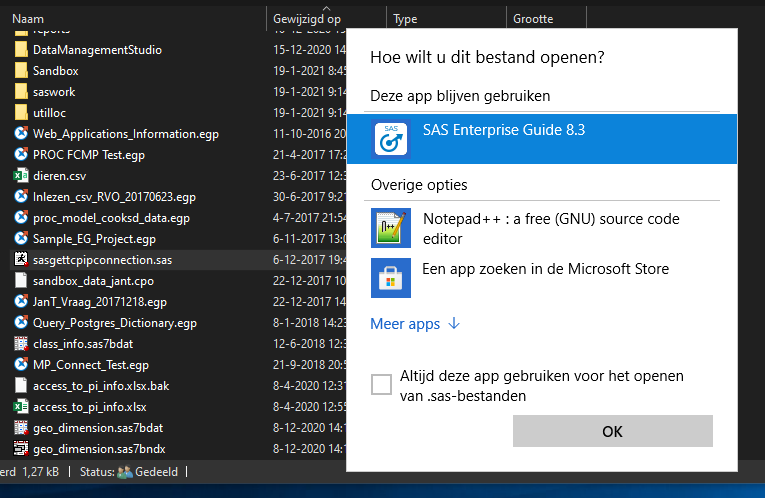765x498 pixels.
Task: Click the Type column header
Action: point(405,19)
